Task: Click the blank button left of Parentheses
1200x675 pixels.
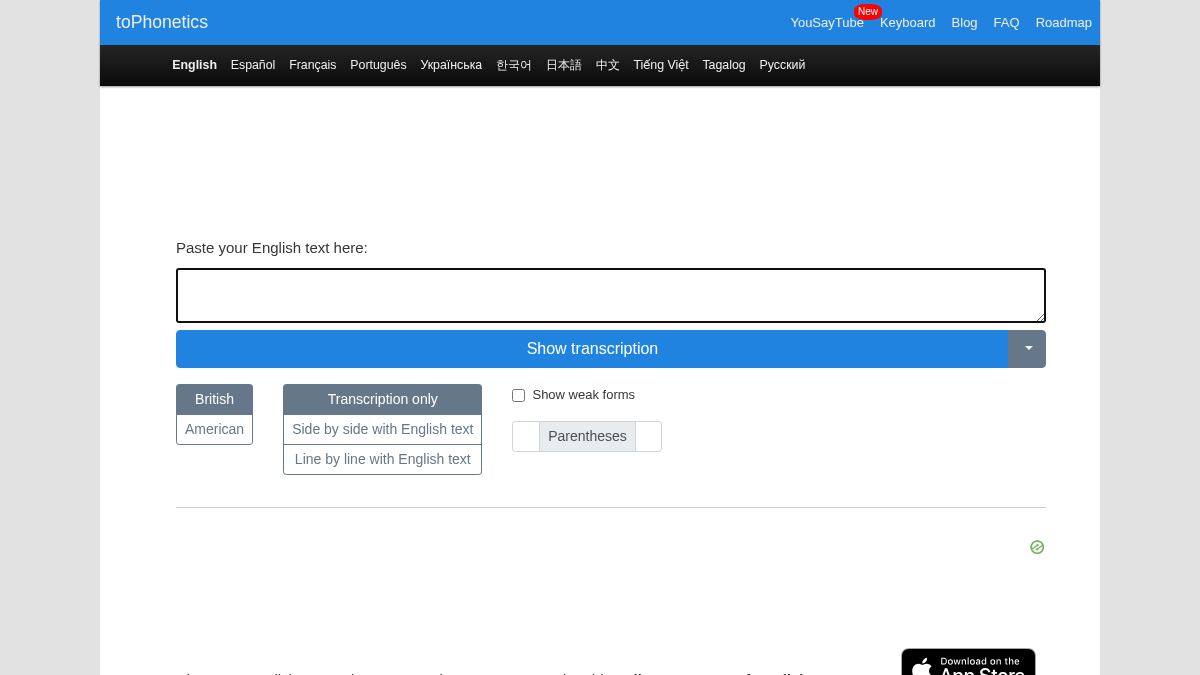Action: pos(526,436)
